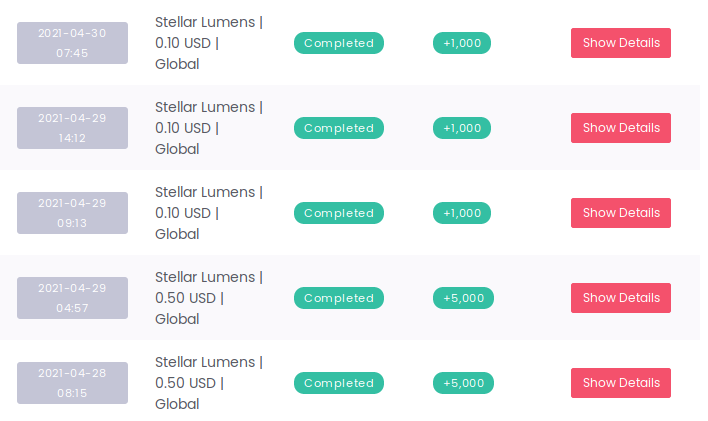The height and width of the screenshot is (421, 708).
Task: Click the 2021-04-30 07:45 date badge
Action: pyautogui.click(x=72, y=43)
